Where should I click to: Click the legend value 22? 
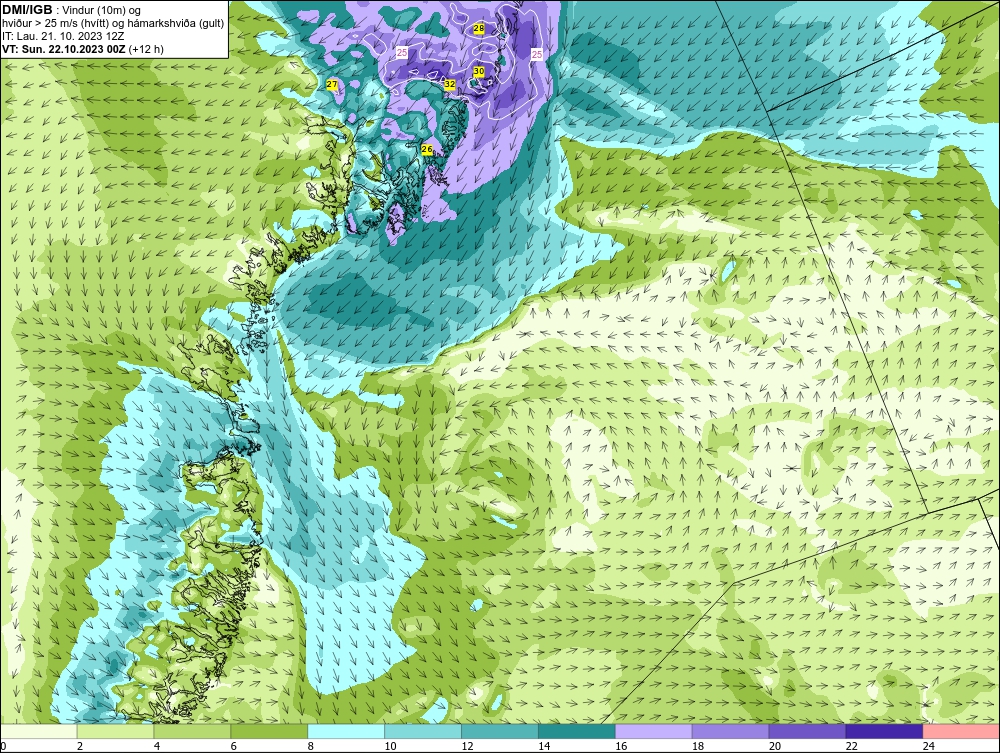852,746
